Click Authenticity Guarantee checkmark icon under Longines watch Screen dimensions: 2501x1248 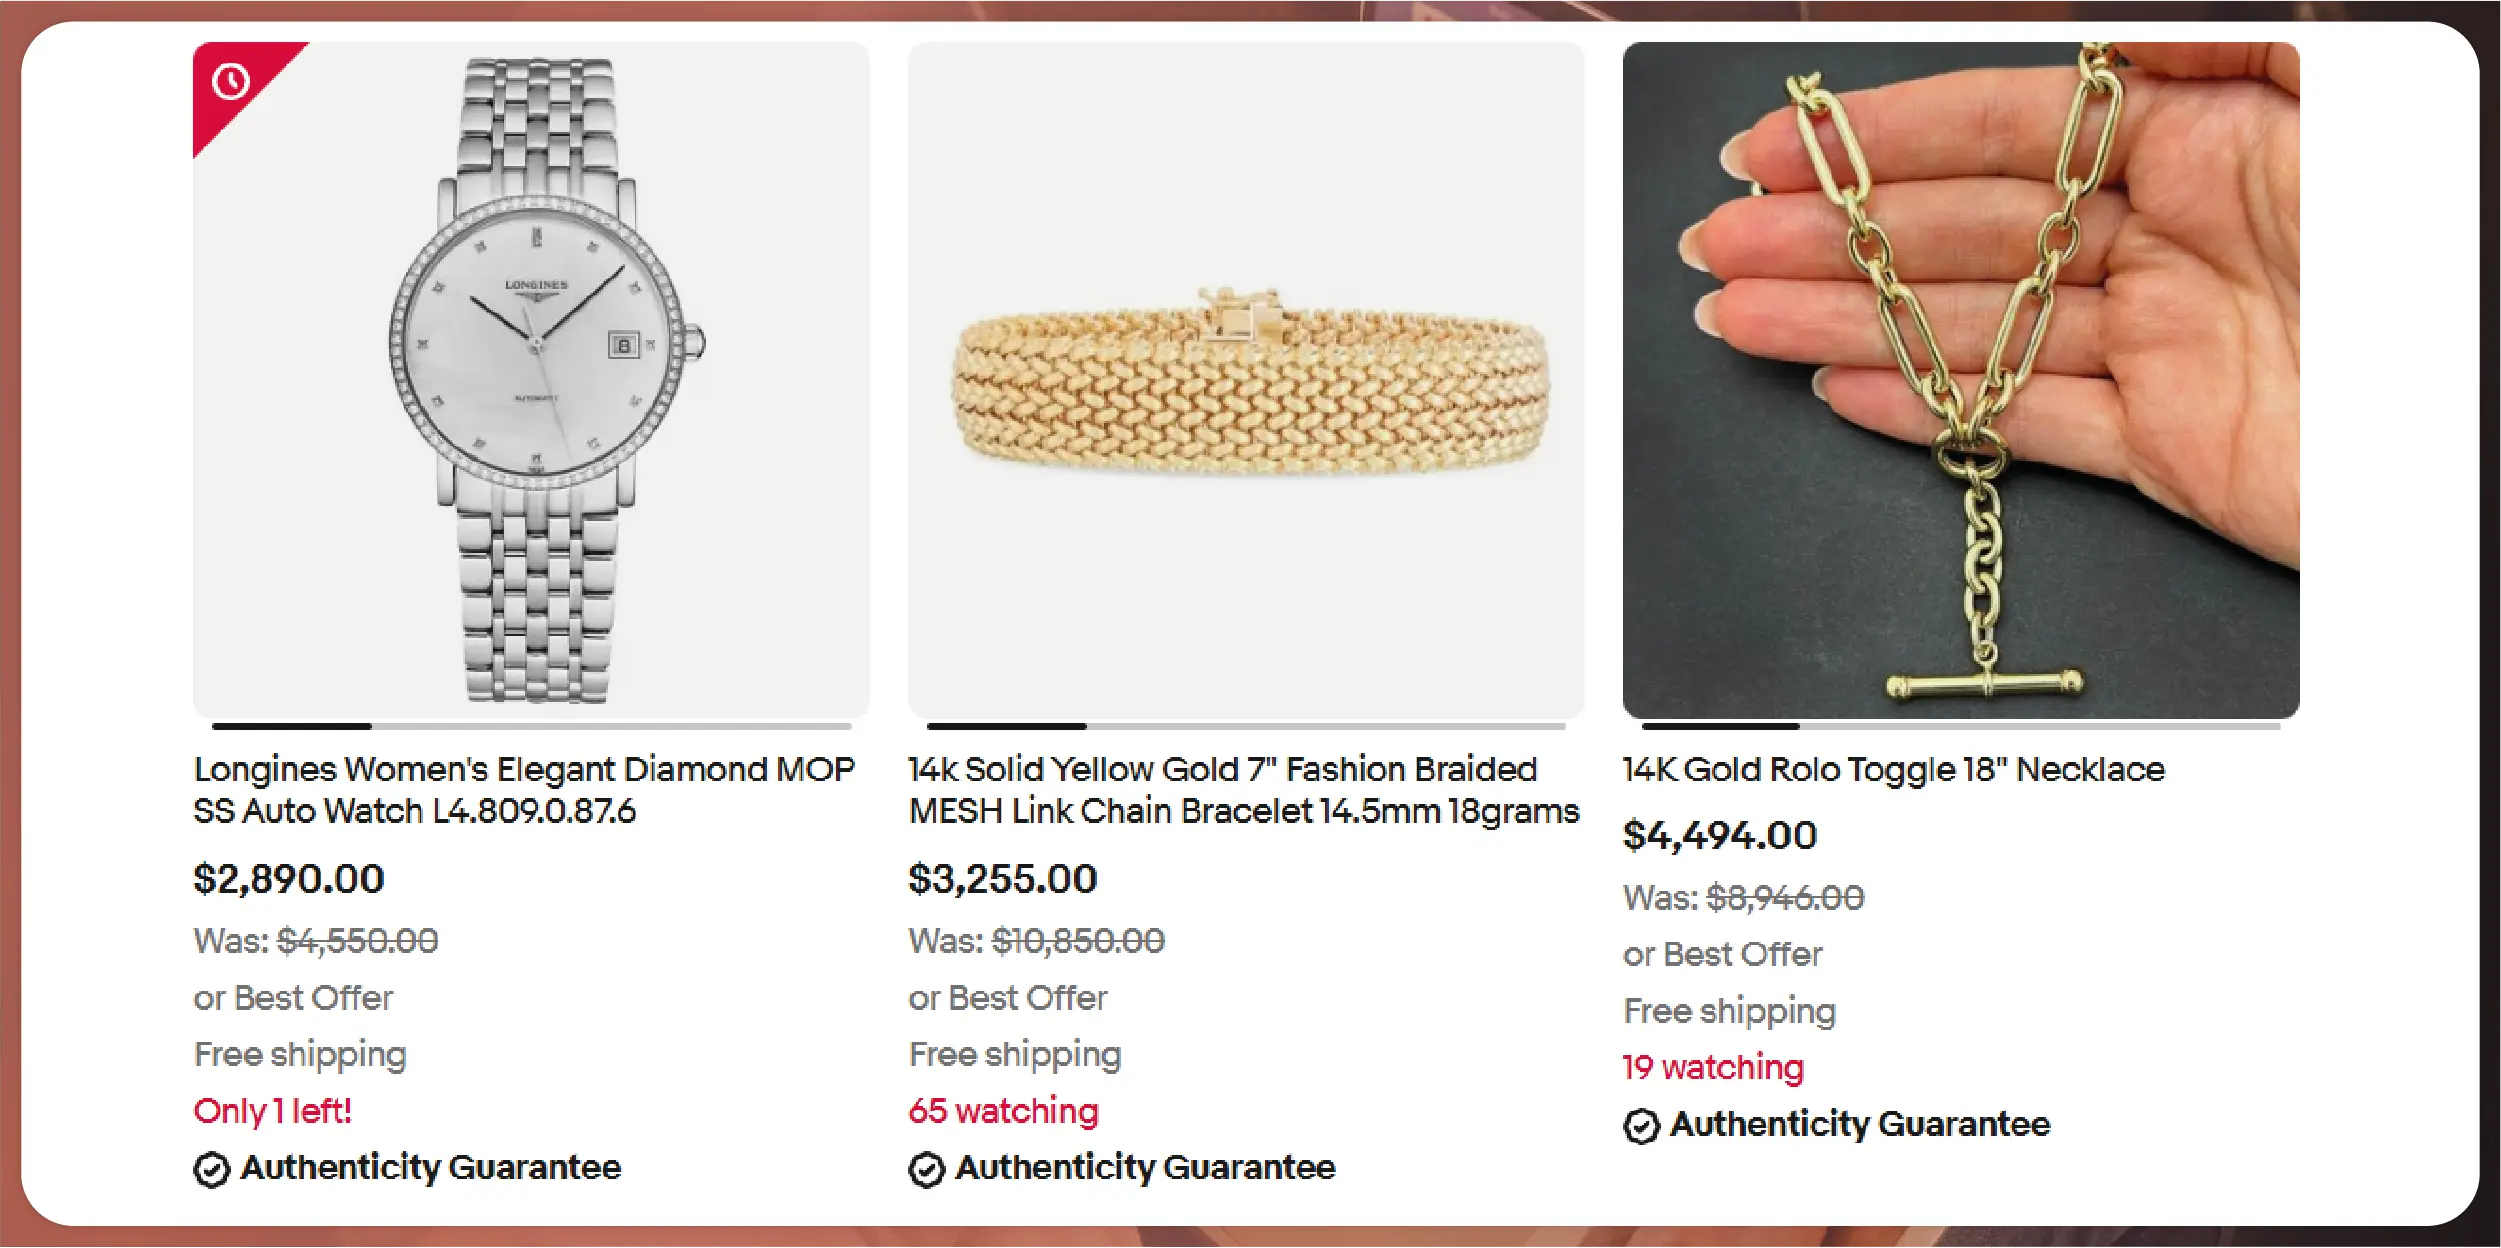coord(211,1169)
